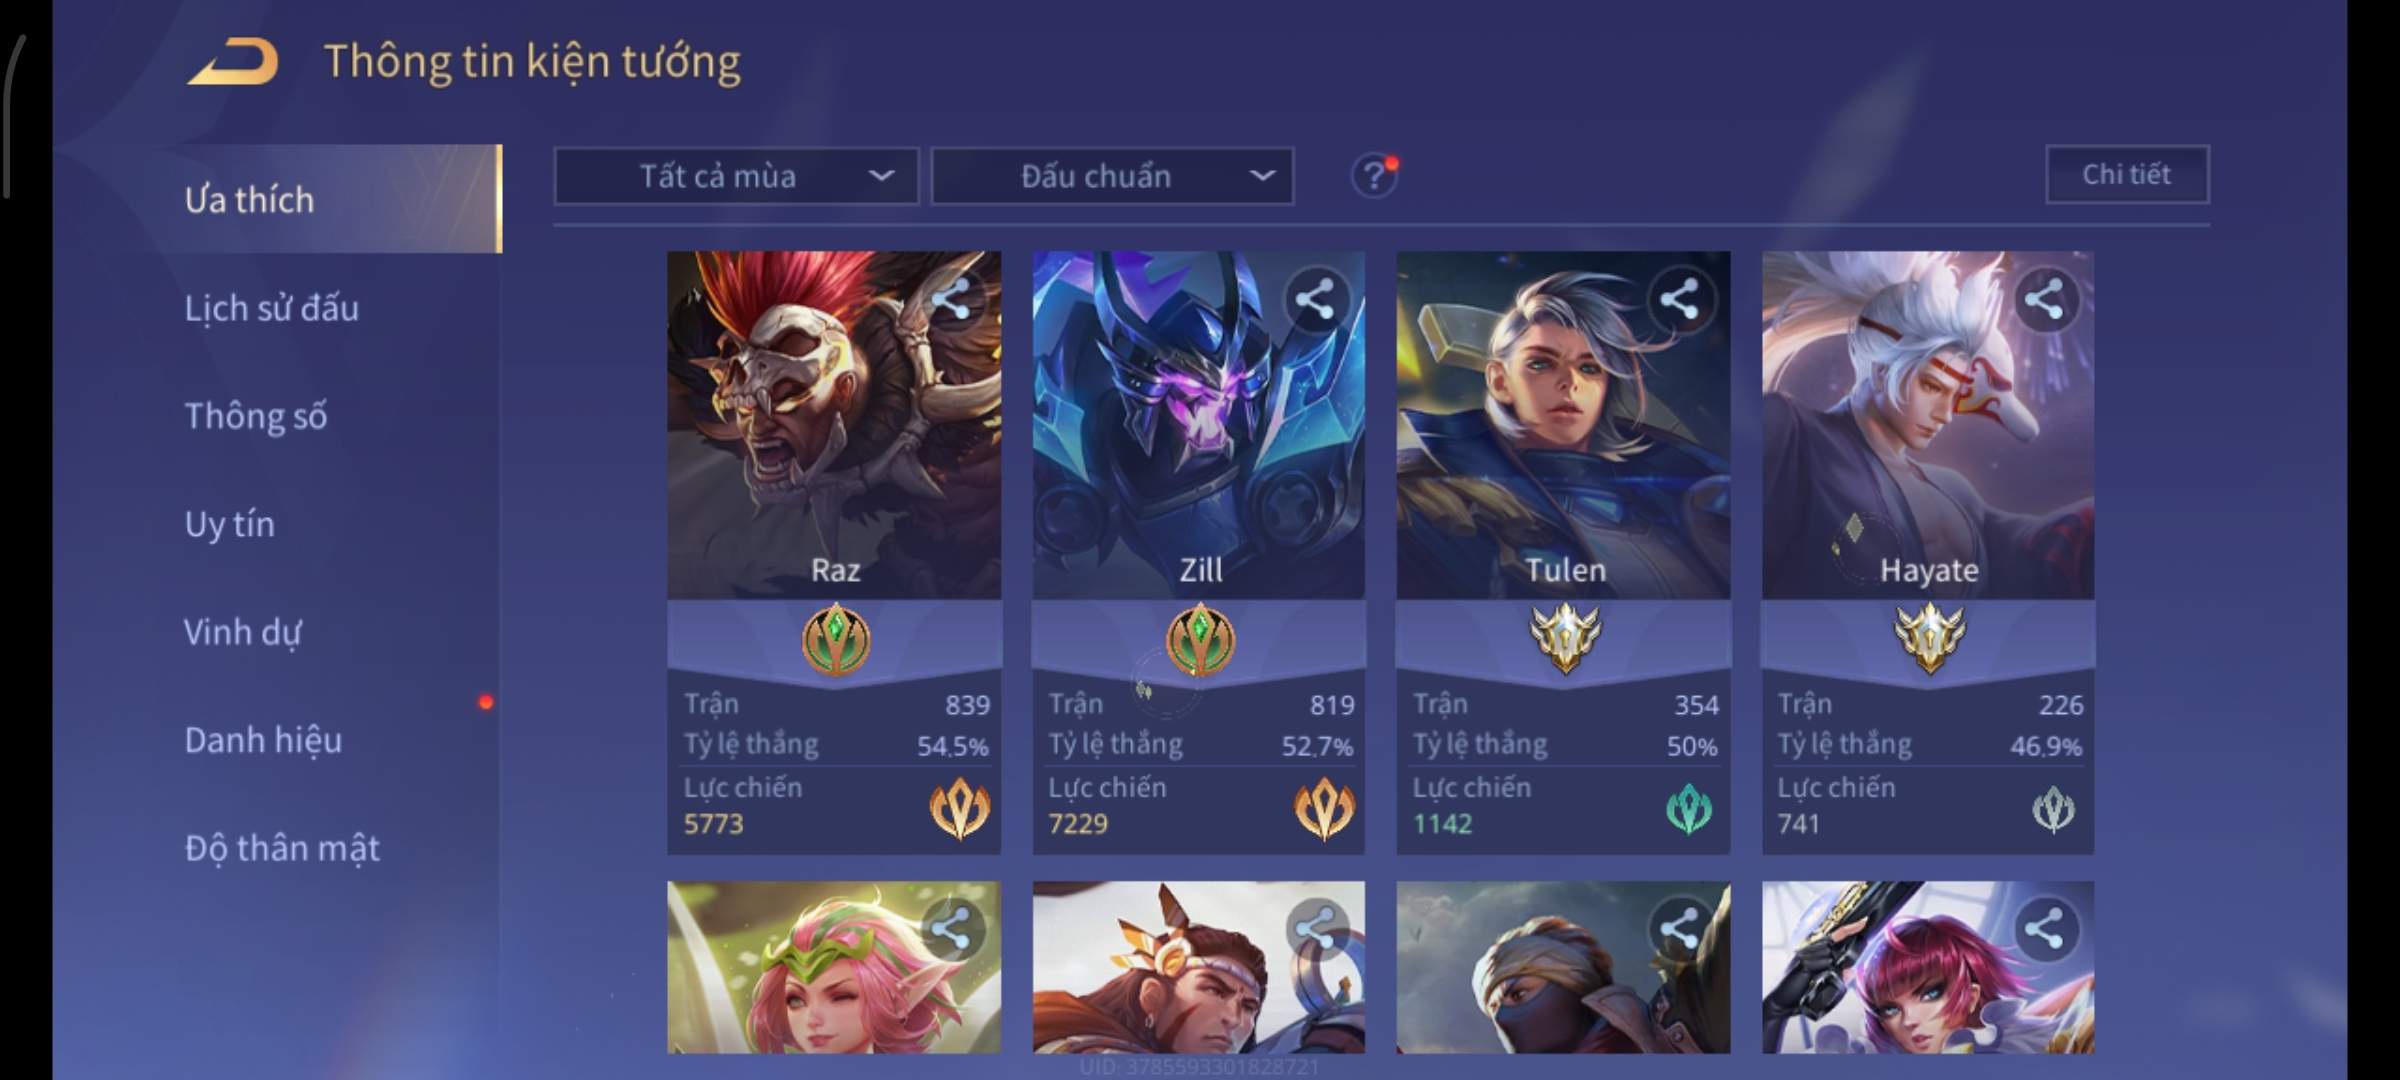Tap share icon on Hayate card
The height and width of the screenshot is (1080, 2400).
(x=2043, y=299)
